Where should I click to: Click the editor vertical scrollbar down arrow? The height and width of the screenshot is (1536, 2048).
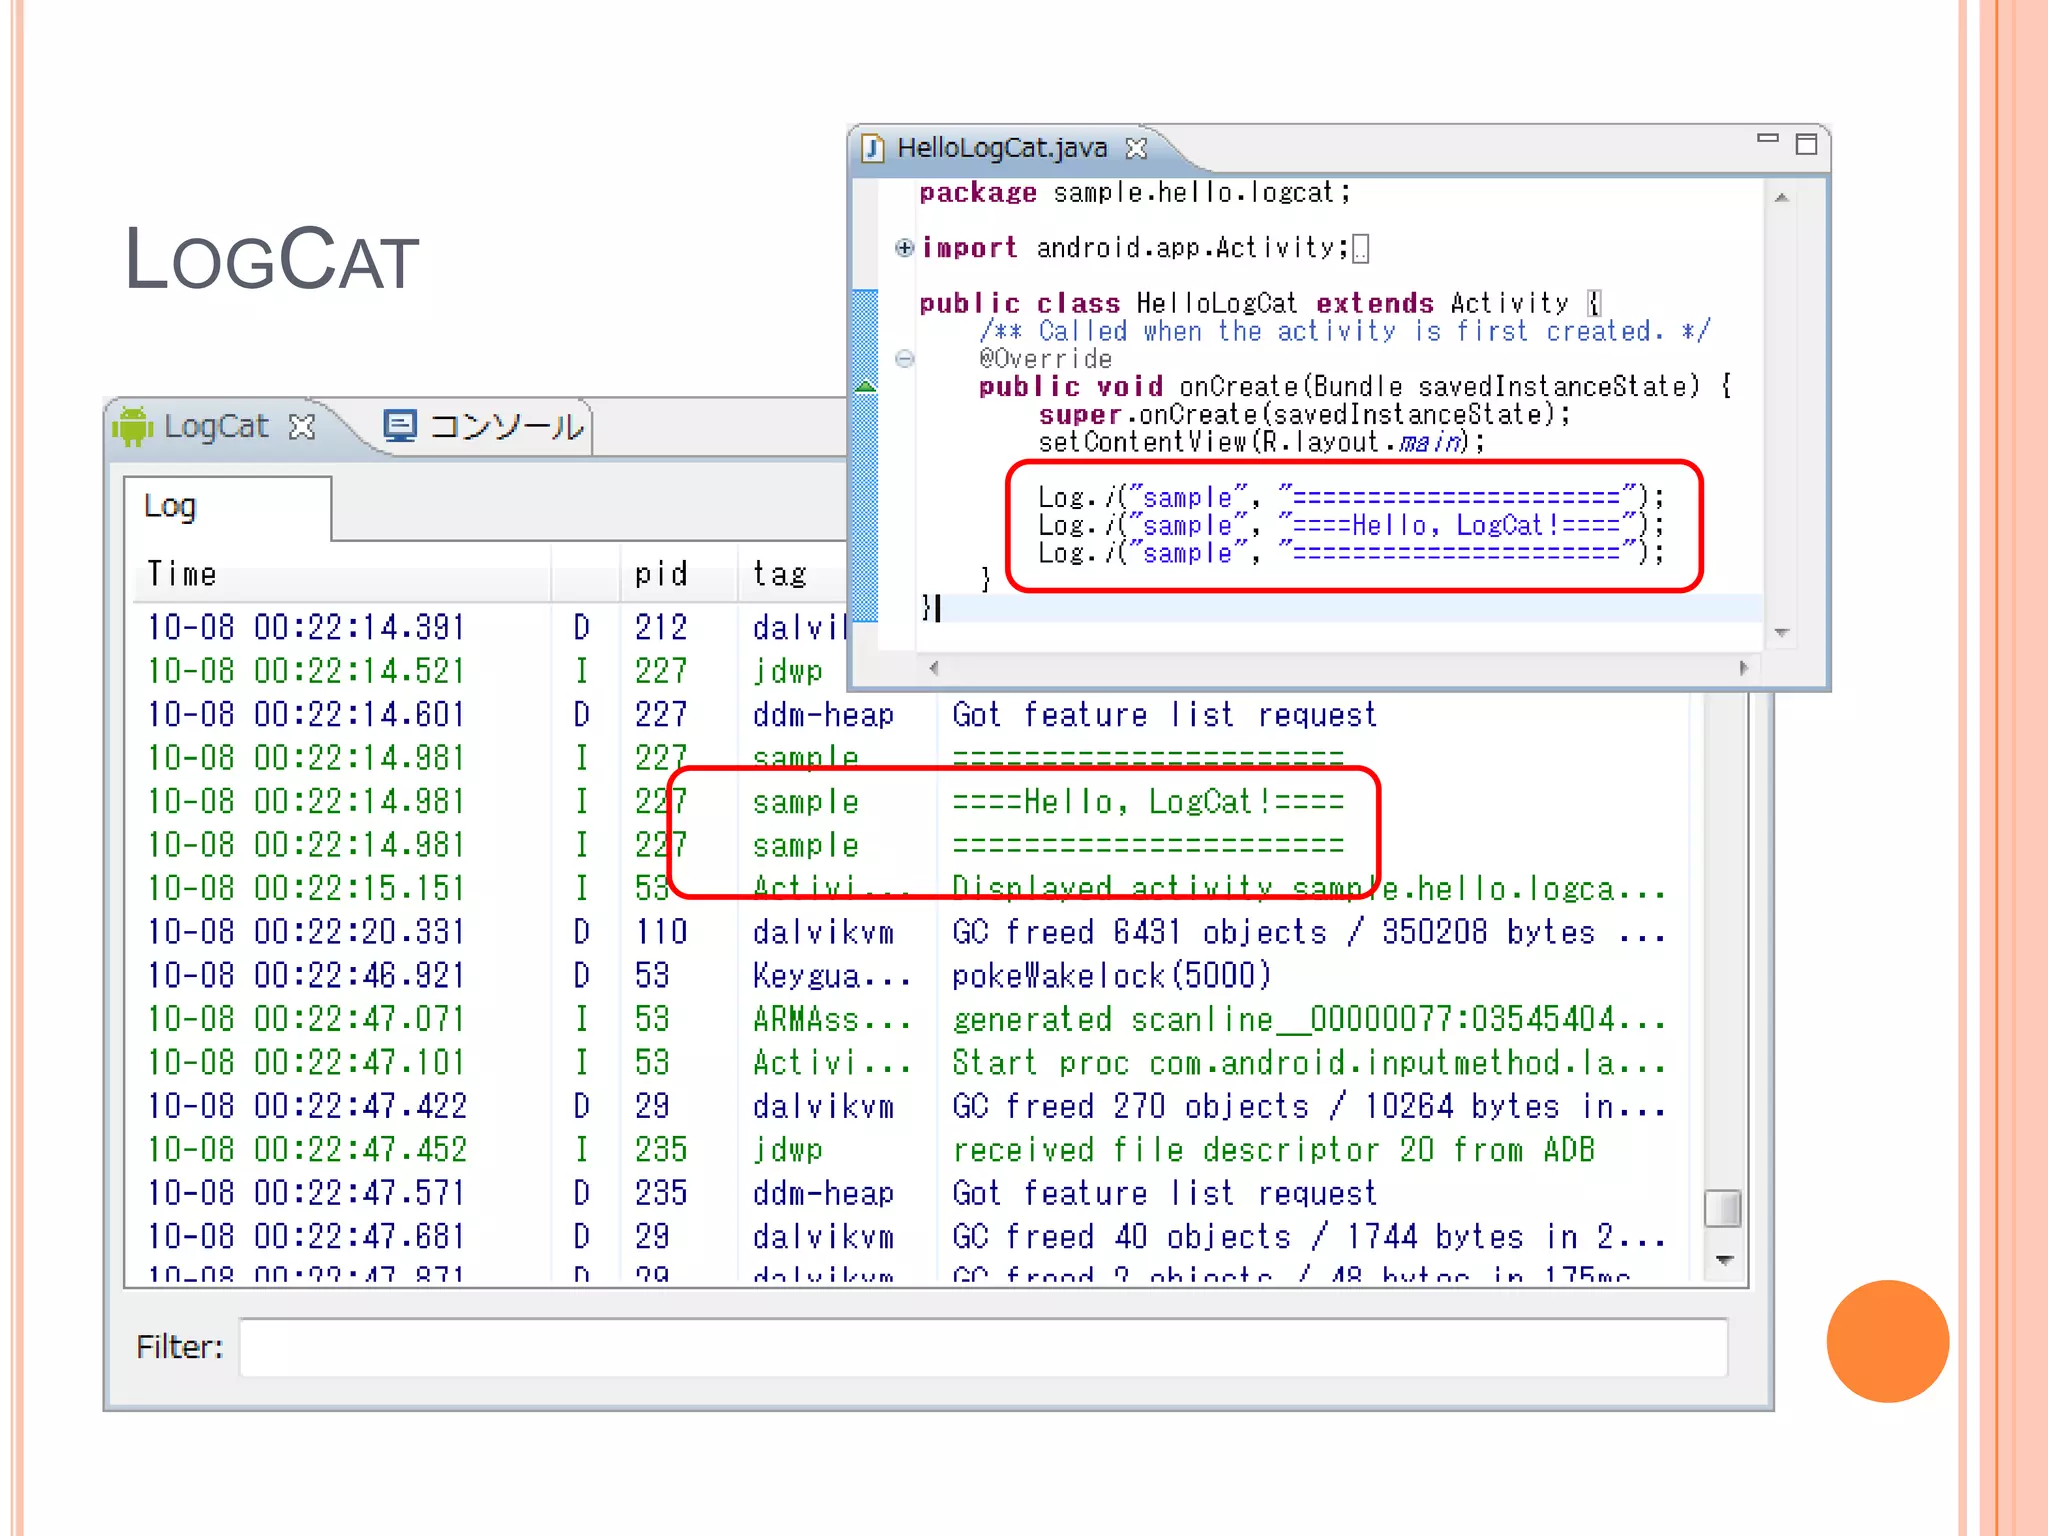coord(1782,632)
